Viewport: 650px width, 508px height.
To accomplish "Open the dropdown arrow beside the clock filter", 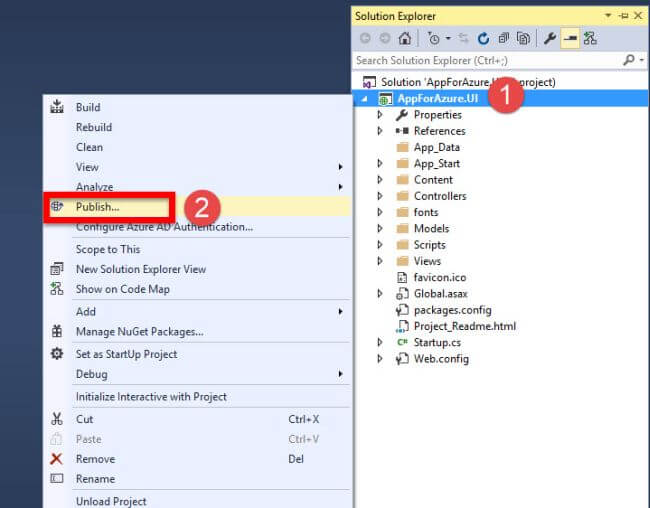I will (x=448, y=39).
